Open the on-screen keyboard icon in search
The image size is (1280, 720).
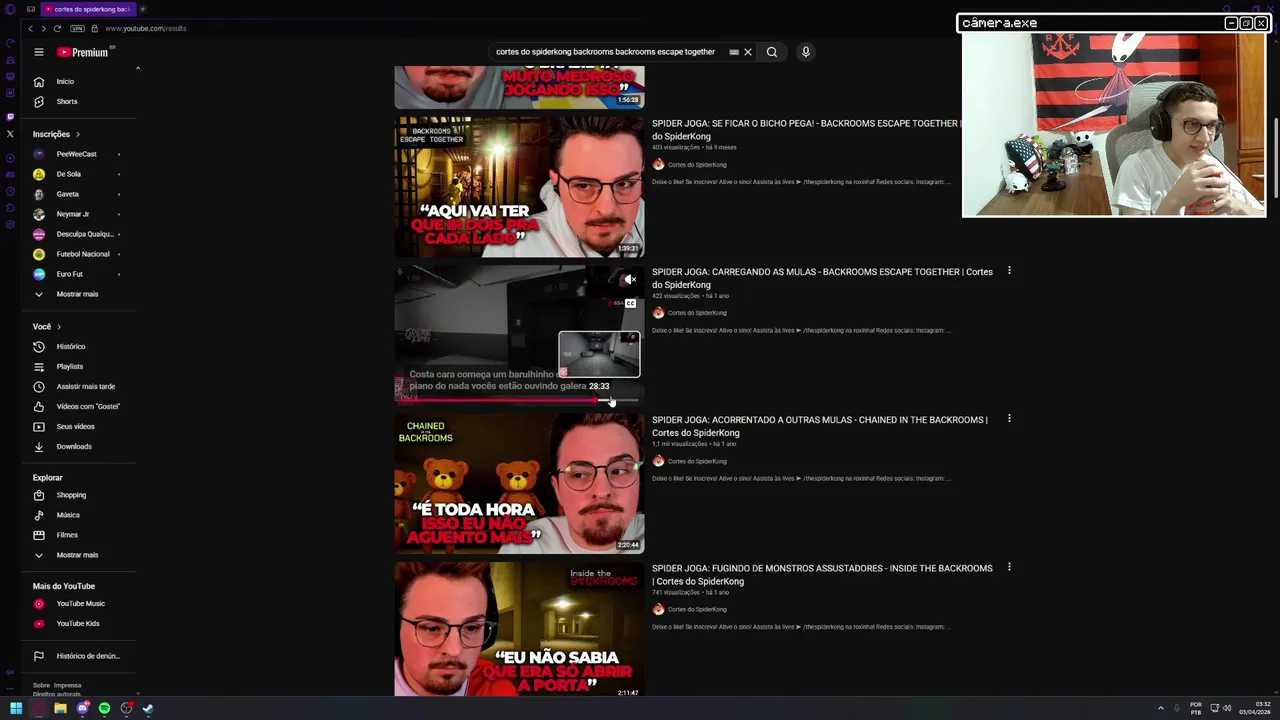(734, 52)
